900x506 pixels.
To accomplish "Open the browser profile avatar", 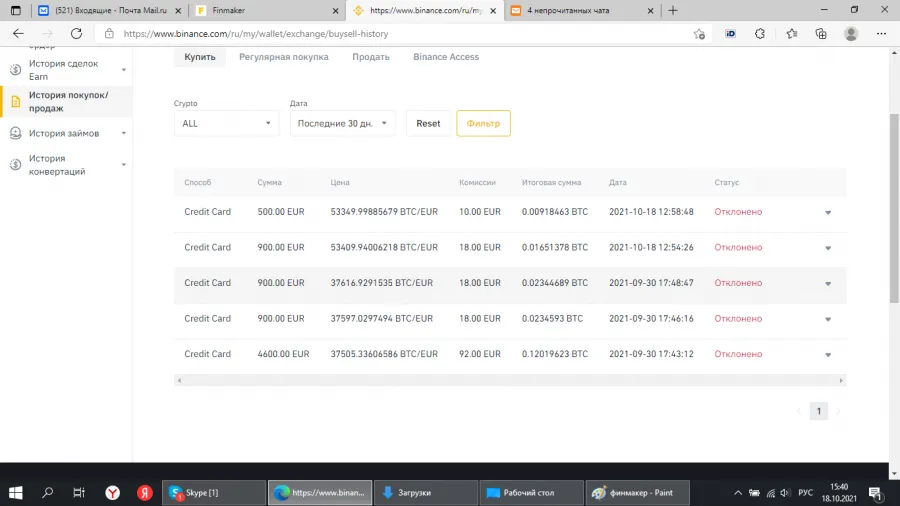I will (851, 34).
